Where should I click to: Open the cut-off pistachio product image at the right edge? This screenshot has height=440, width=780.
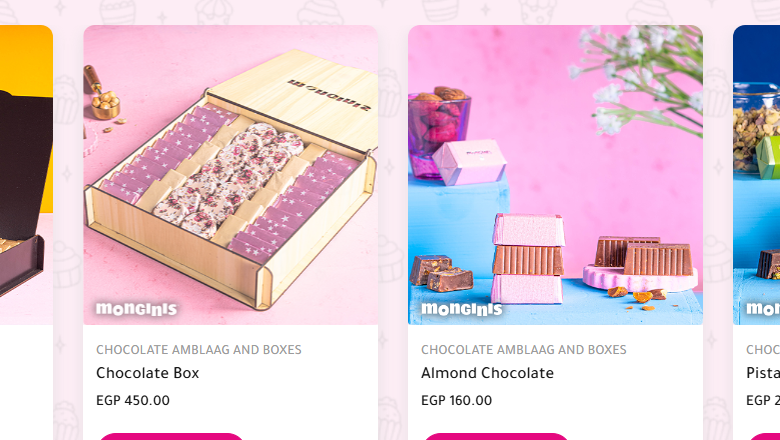pos(757,175)
